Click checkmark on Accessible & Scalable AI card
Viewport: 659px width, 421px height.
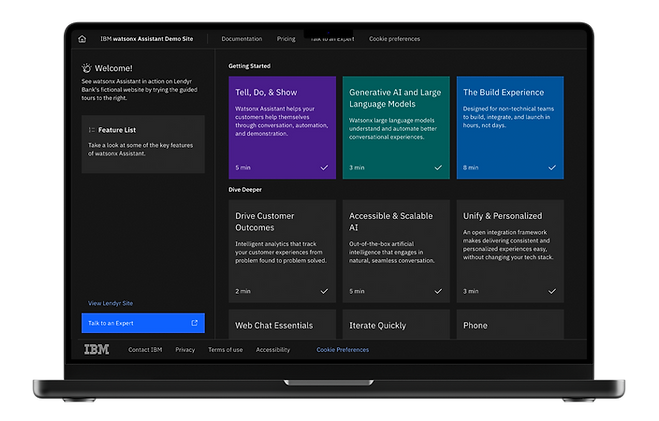pyautogui.click(x=438, y=291)
